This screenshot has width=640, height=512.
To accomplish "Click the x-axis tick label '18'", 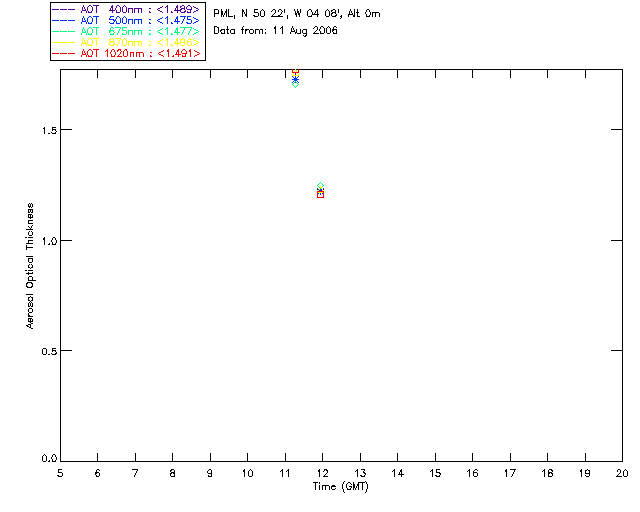I will [548, 473].
